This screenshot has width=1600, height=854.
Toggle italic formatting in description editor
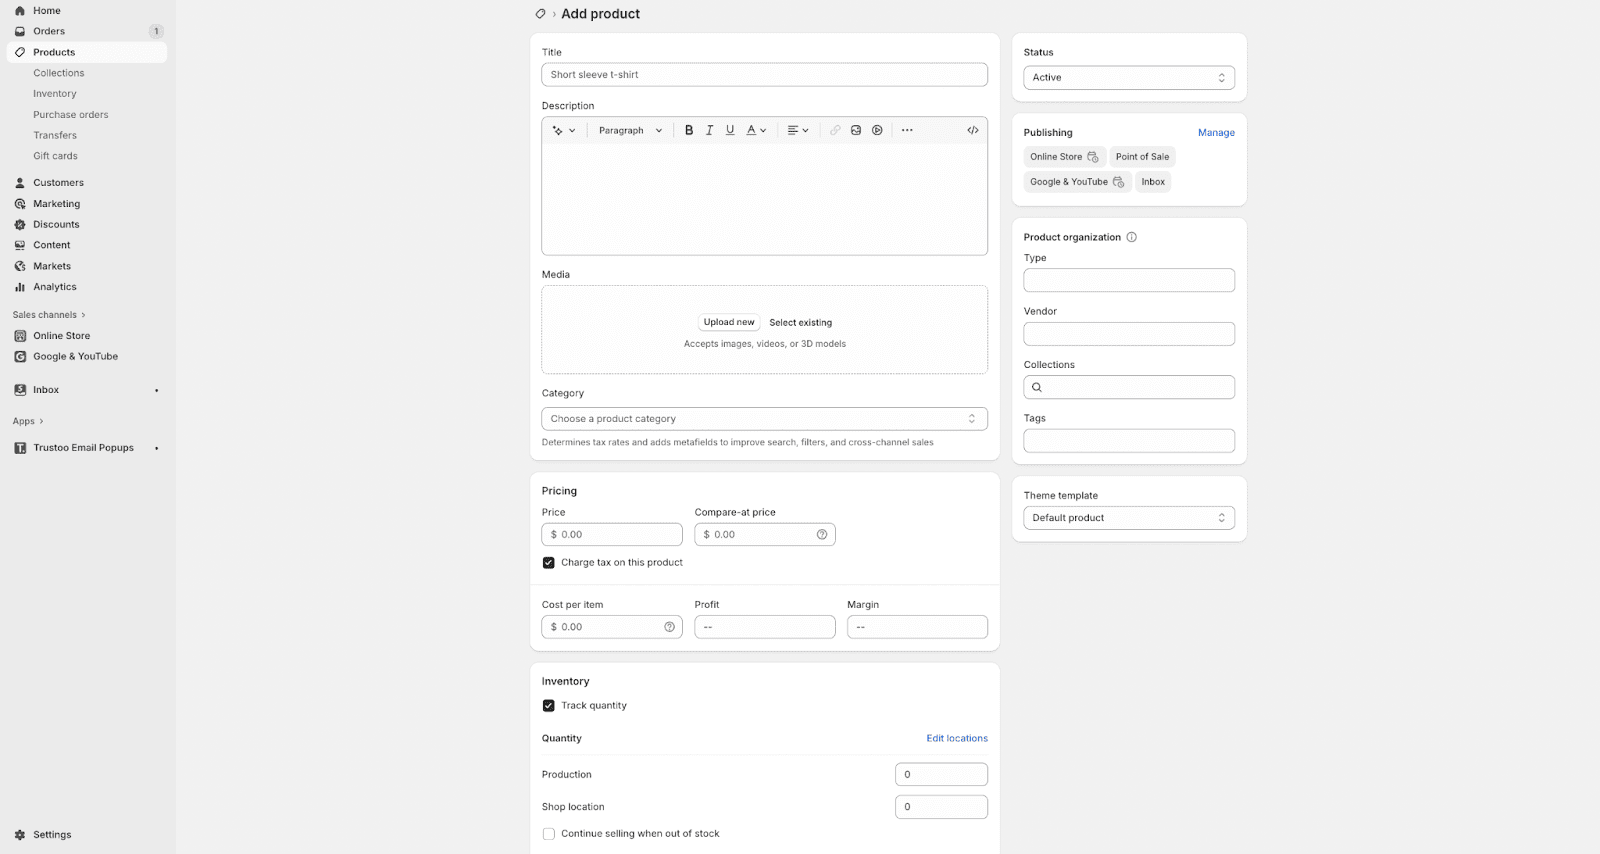[710, 130]
